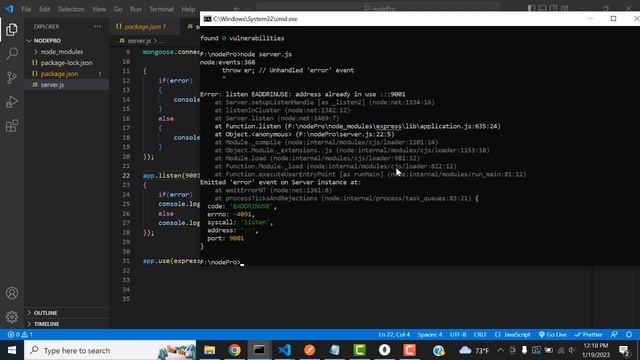Screen dimensions: 640x360
Task: Click the volume speaker tray icon
Action: [x=572, y=350]
